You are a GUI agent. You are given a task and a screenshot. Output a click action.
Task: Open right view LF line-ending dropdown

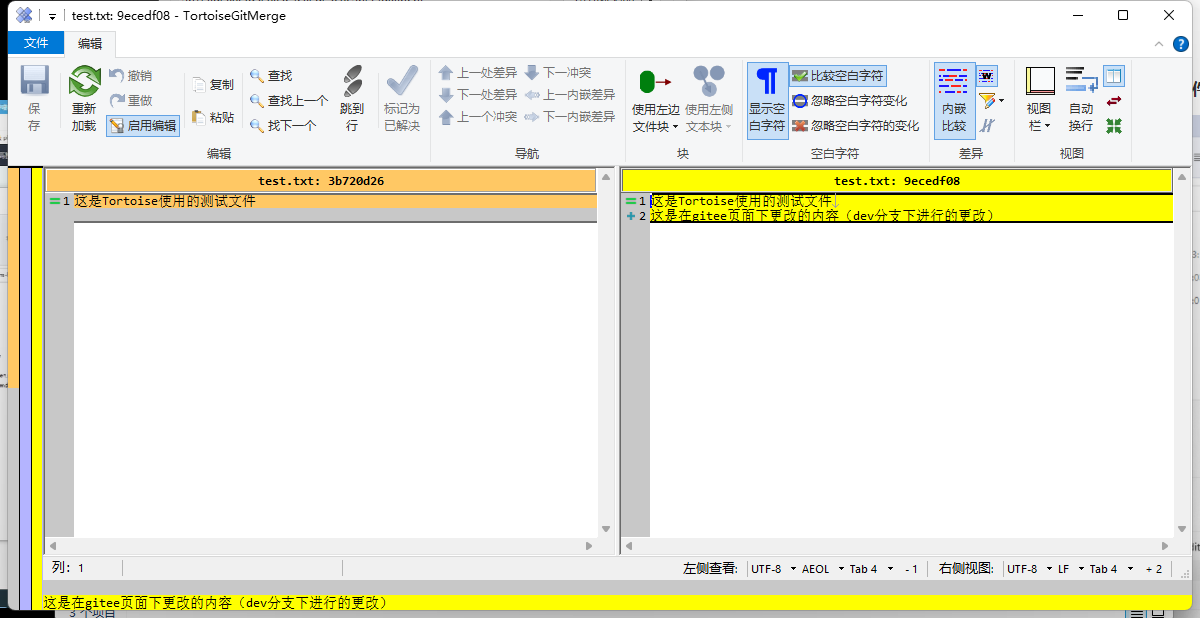click(1070, 569)
